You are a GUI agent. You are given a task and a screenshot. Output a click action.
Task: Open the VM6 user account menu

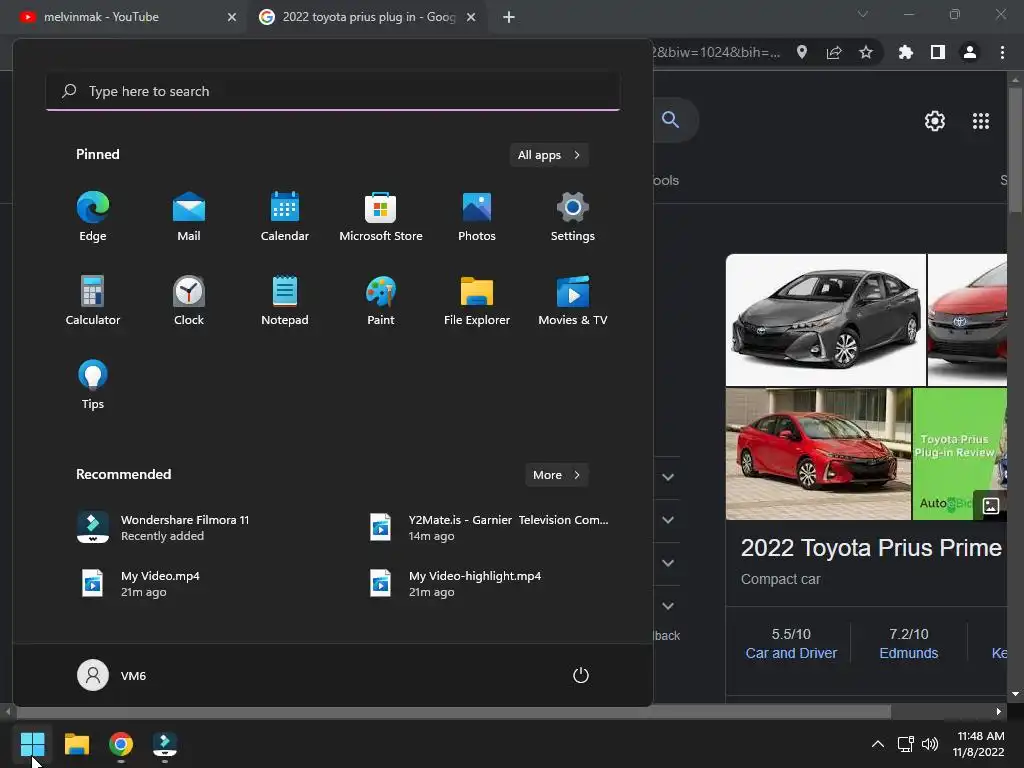pos(112,675)
